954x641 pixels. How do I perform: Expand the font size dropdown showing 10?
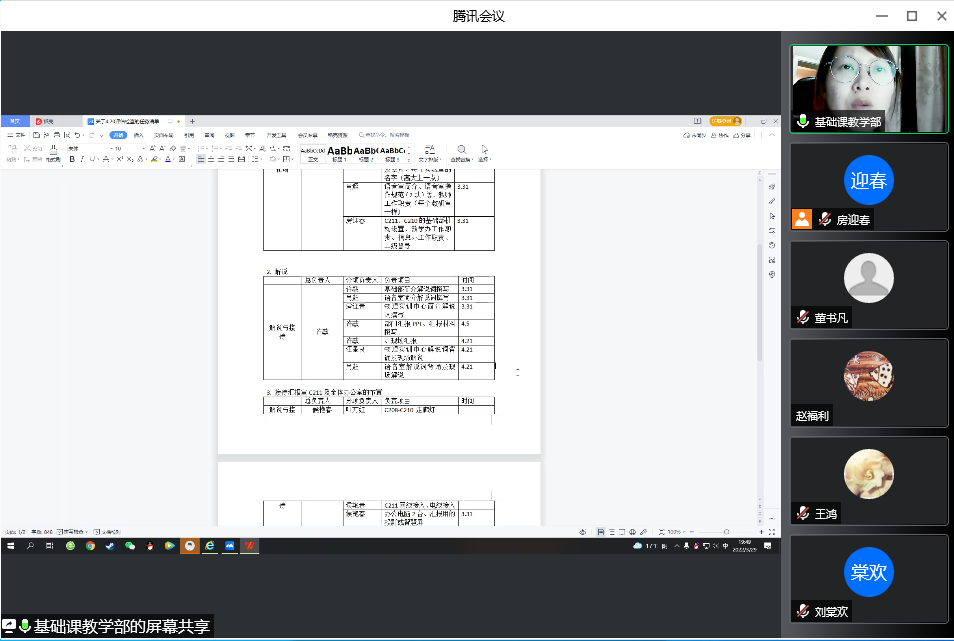[x=127, y=148]
